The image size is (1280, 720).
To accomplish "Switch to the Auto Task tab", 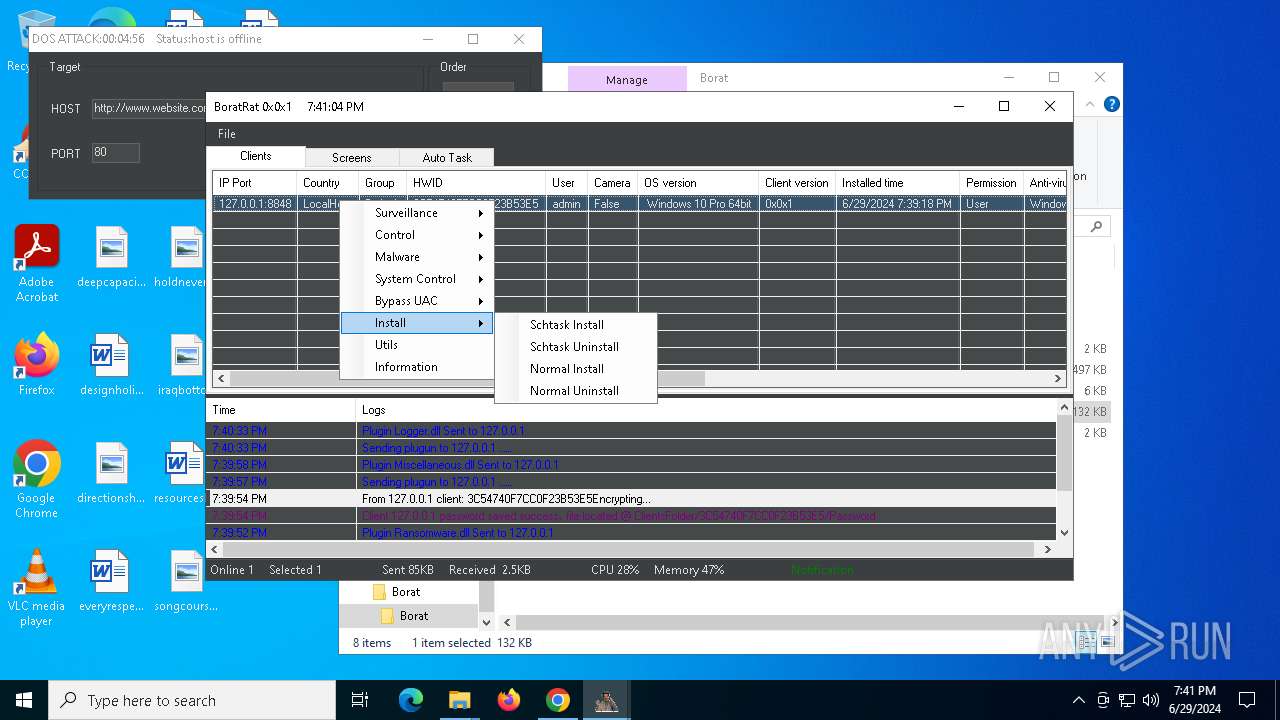I will pos(447,158).
